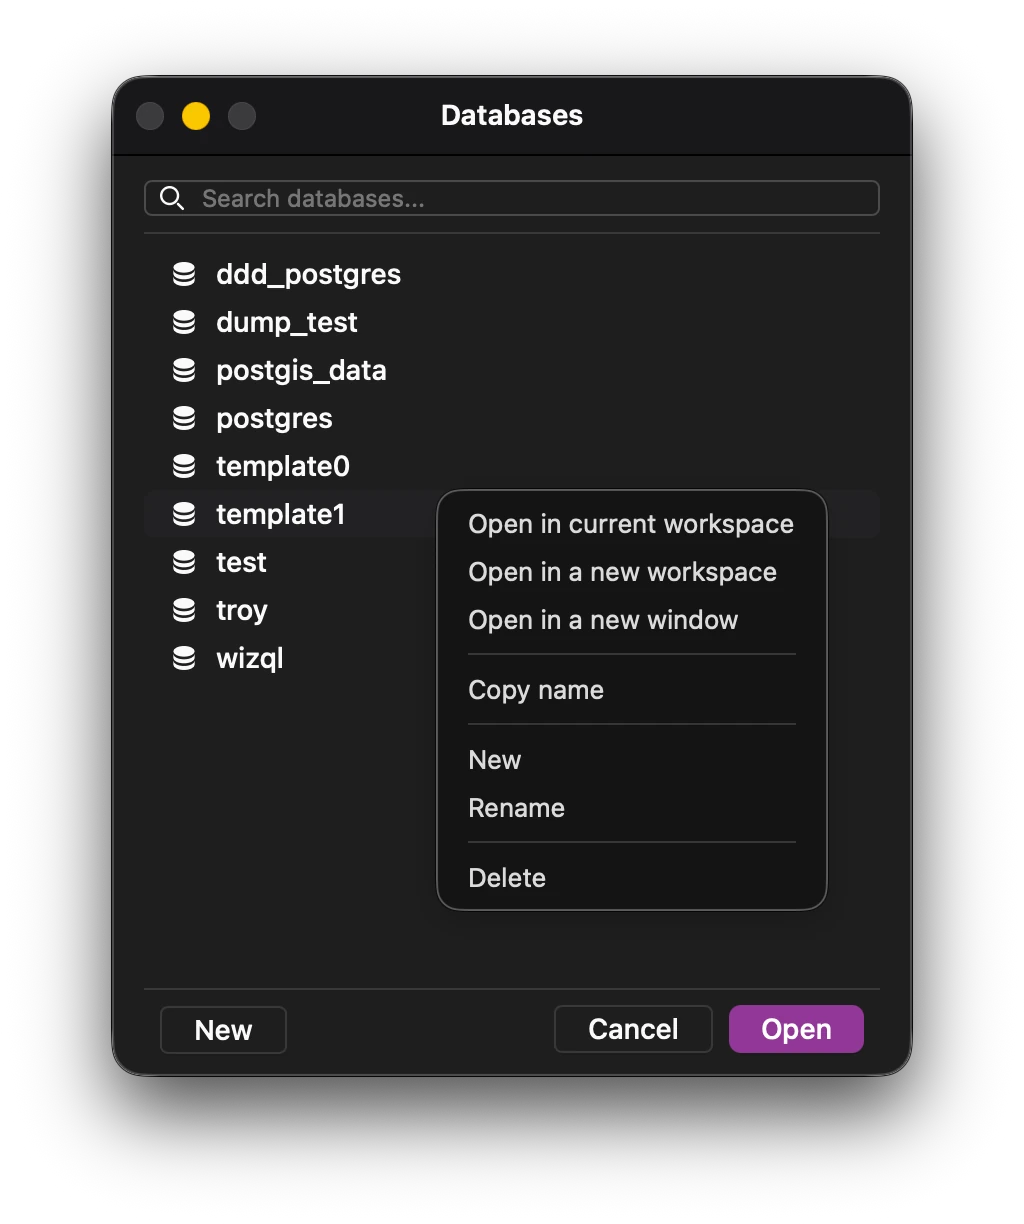Click the New button at bottom left

tap(222, 1029)
